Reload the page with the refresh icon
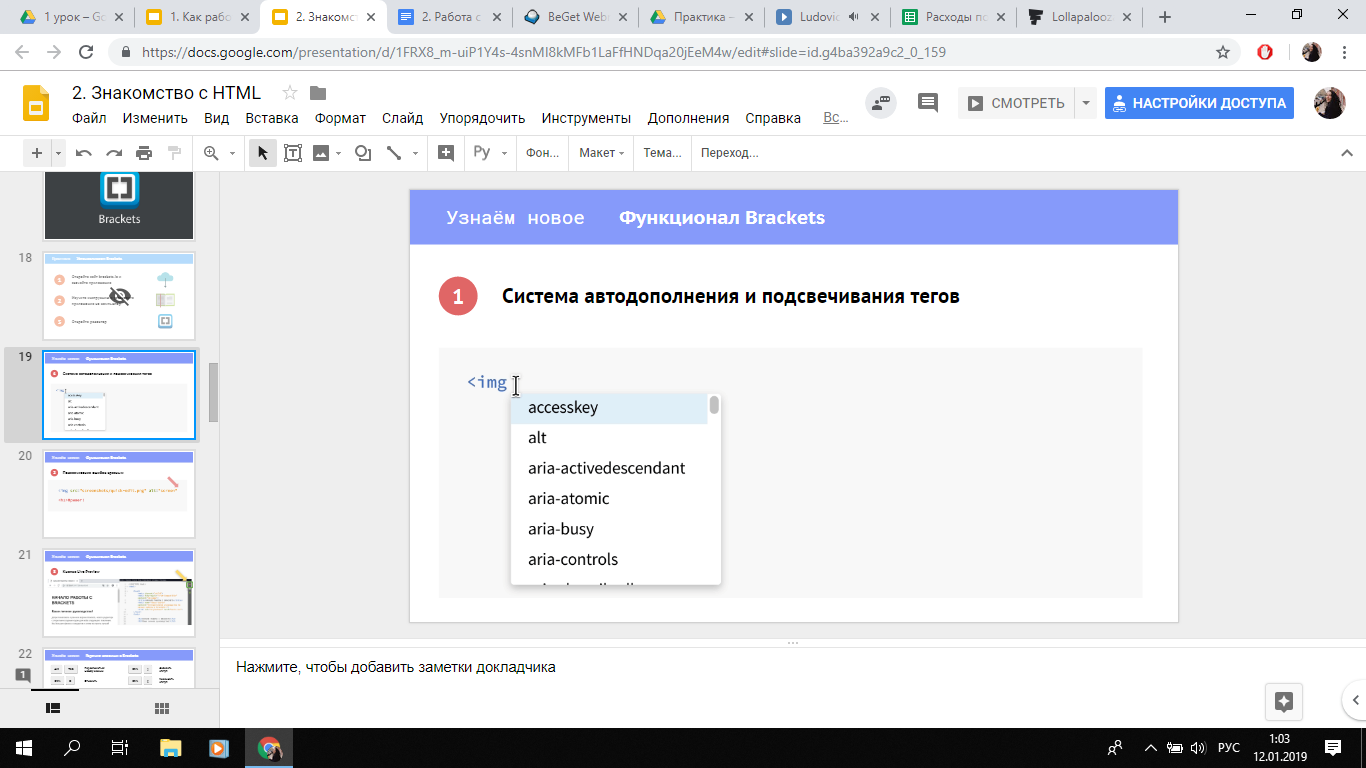 86,52
